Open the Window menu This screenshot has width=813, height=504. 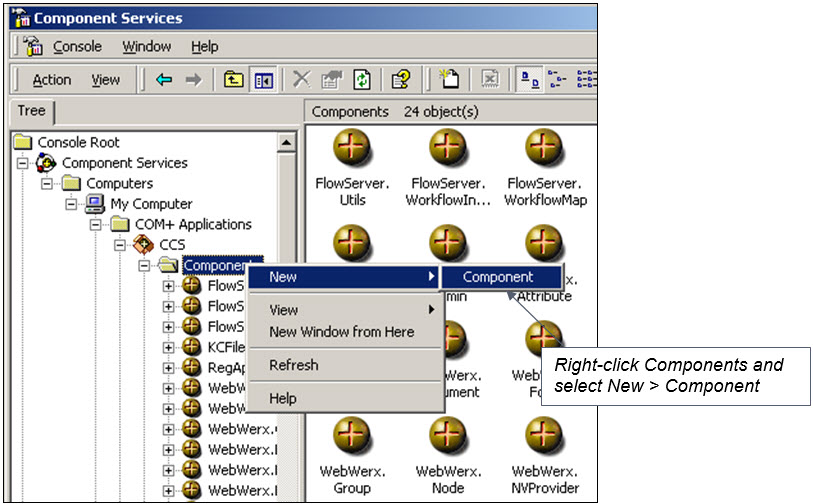[147, 47]
